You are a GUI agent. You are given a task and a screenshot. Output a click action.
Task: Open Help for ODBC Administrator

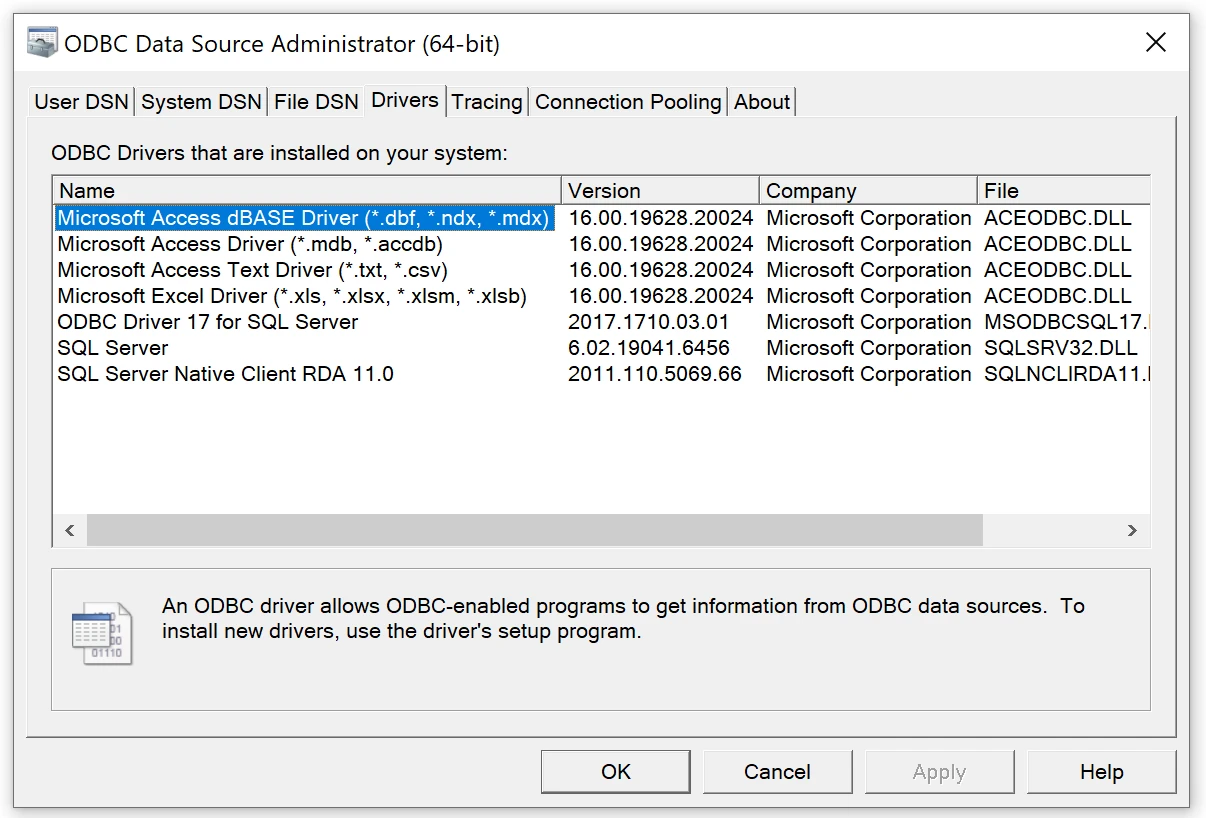point(1101,772)
